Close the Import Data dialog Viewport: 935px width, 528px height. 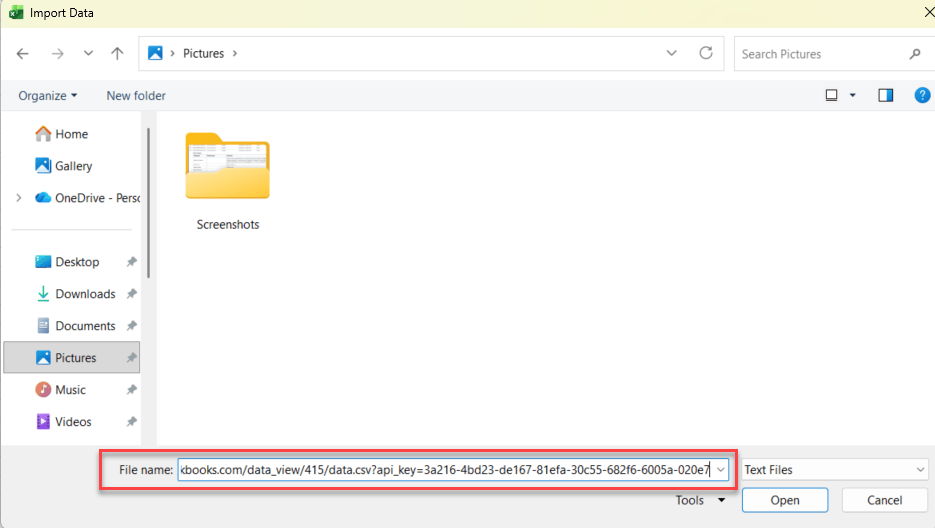929,13
